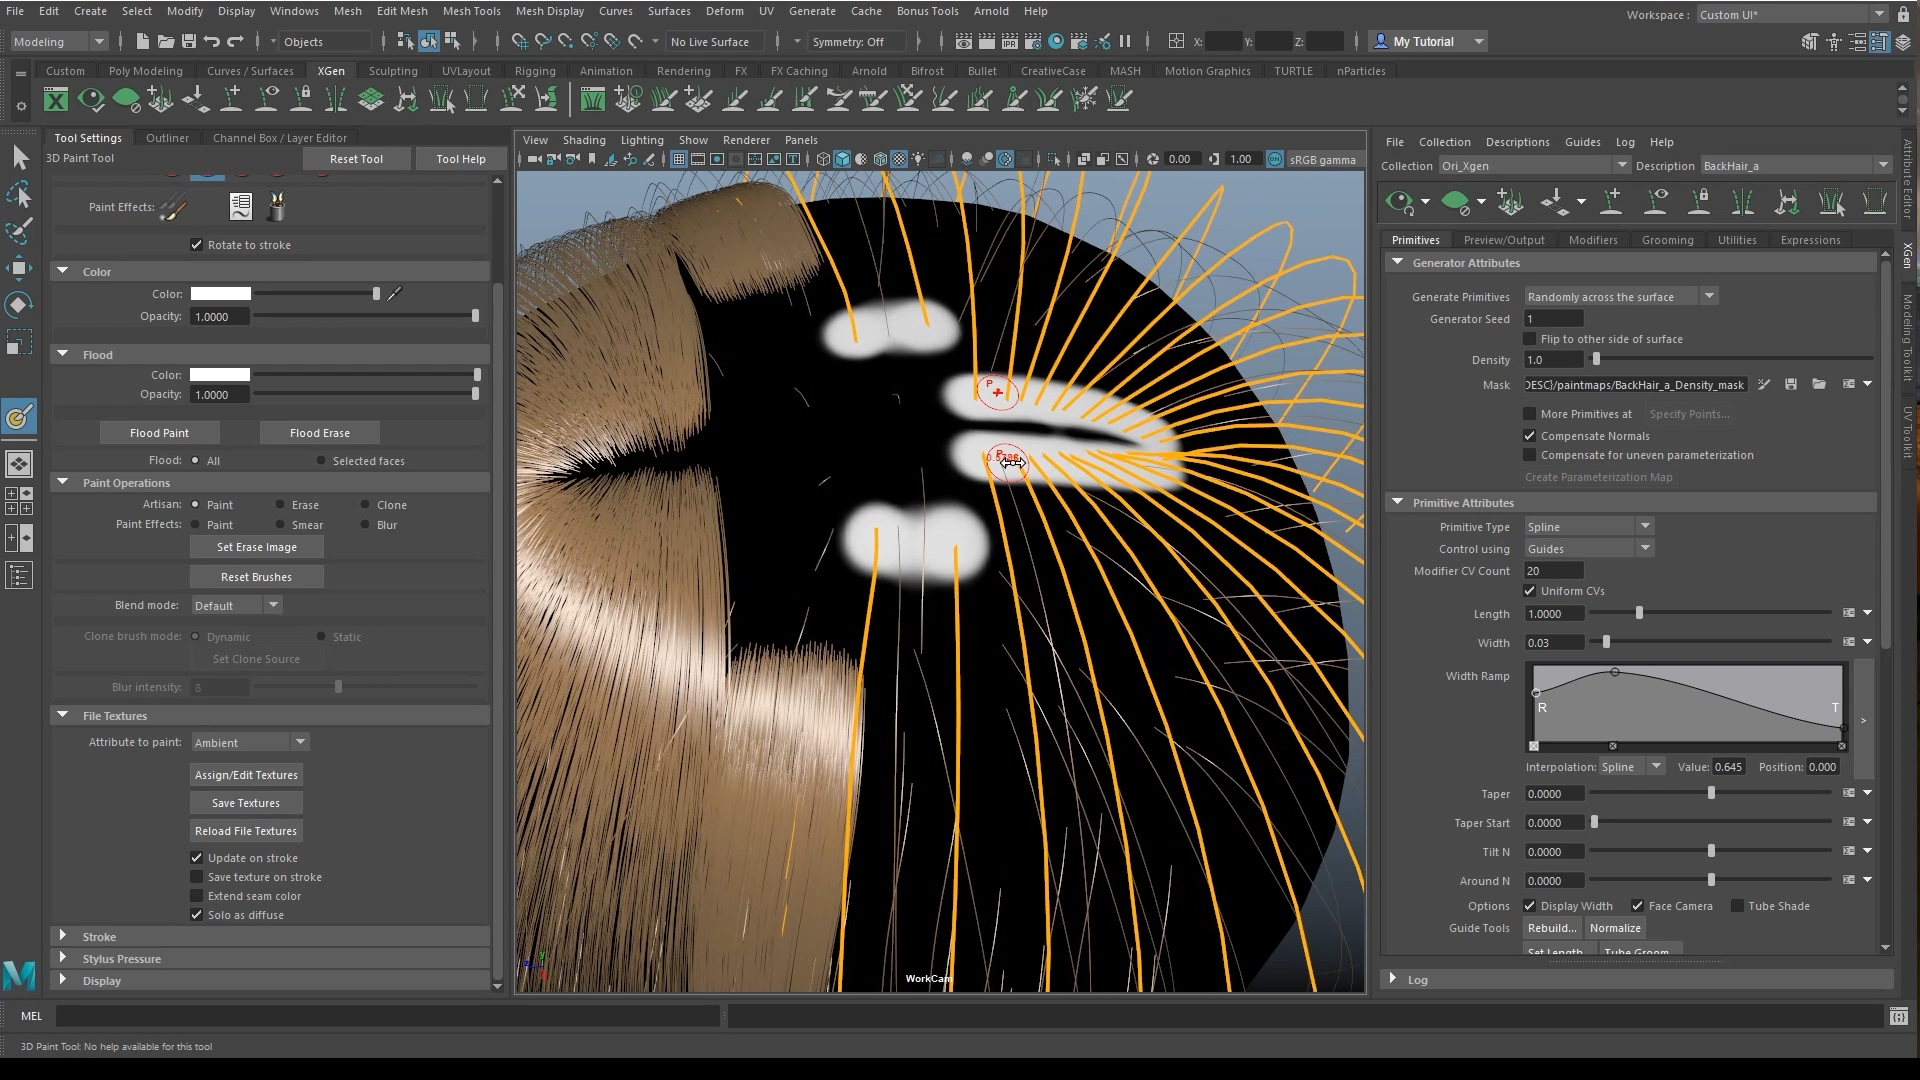Click the XGen preview eye icon
The height and width of the screenshot is (1080, 1920).
[1400, 202]
